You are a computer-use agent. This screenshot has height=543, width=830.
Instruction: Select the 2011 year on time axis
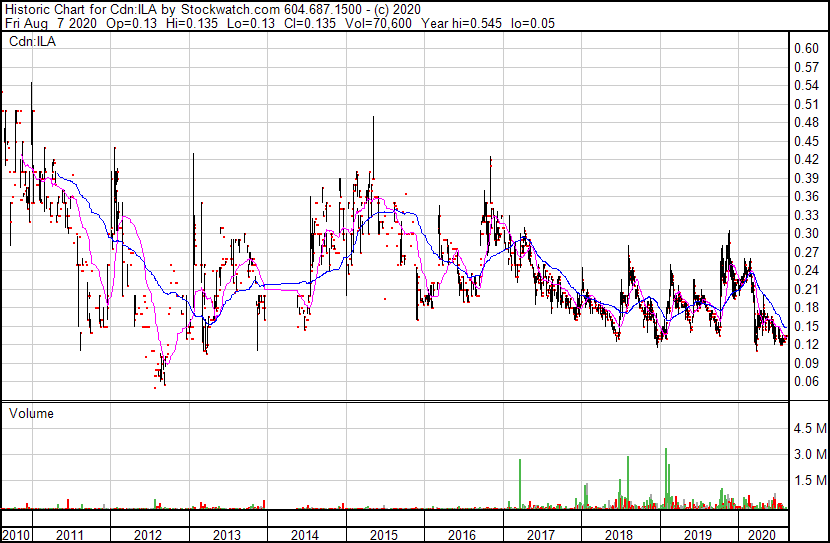(x=68, y=535)
